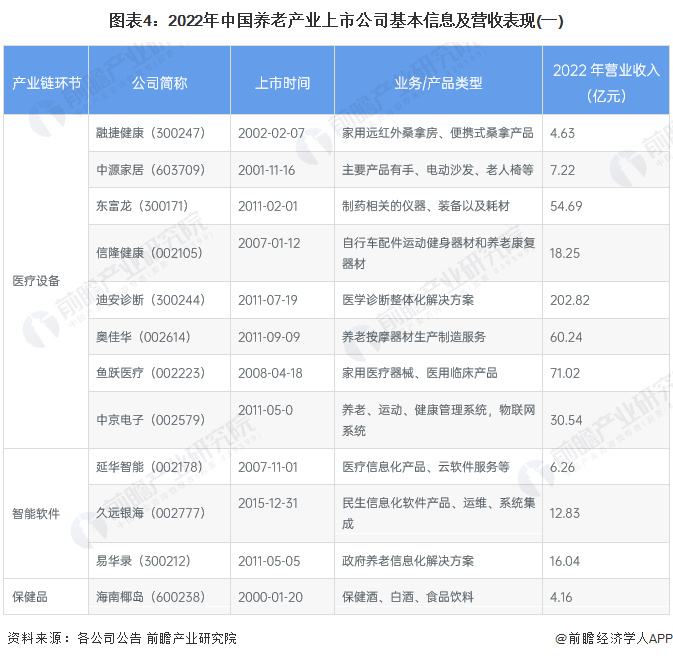The width and height of the screenshot is (673, 659).
Task: Click the listing date 2000-01-20
Action: [x=270, y=598]
